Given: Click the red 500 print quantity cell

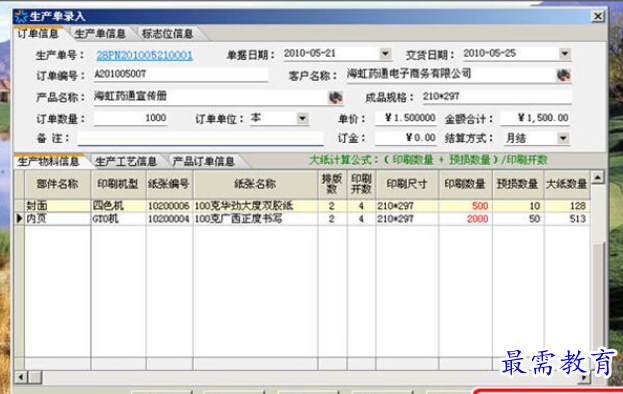Looking at the screenshot, I should 465,206.
